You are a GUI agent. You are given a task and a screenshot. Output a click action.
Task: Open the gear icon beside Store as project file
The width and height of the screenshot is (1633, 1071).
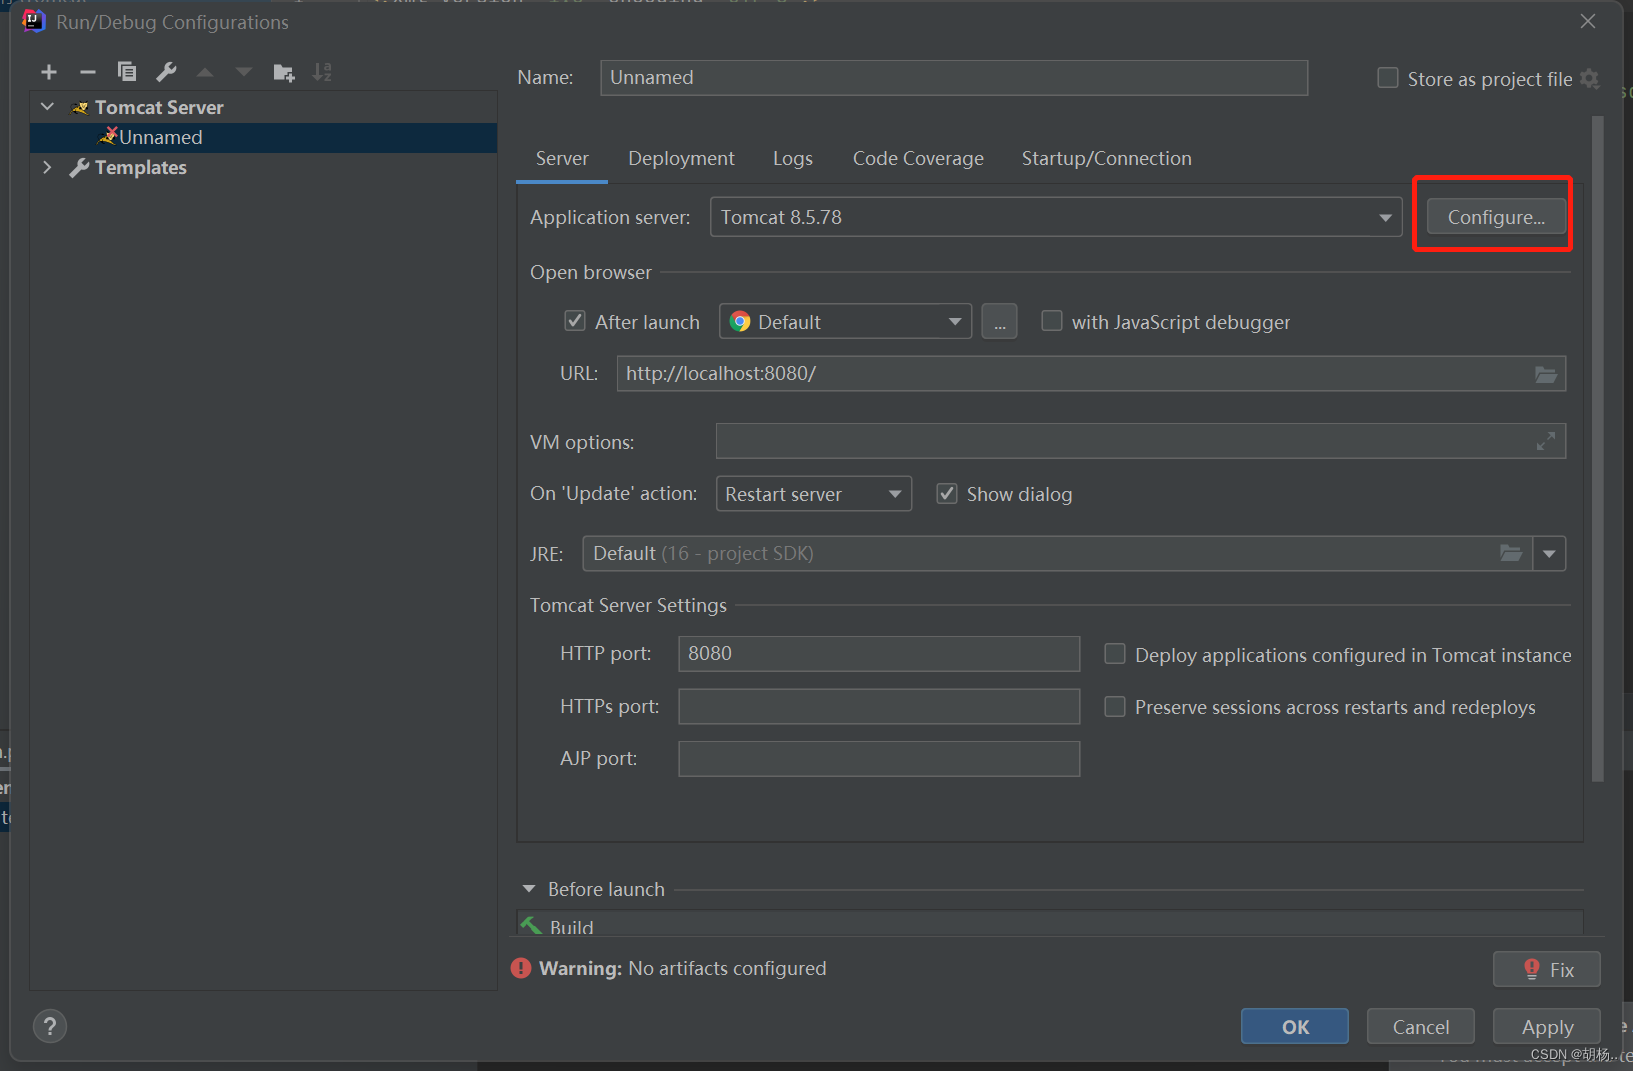(x=1590, y=79)
